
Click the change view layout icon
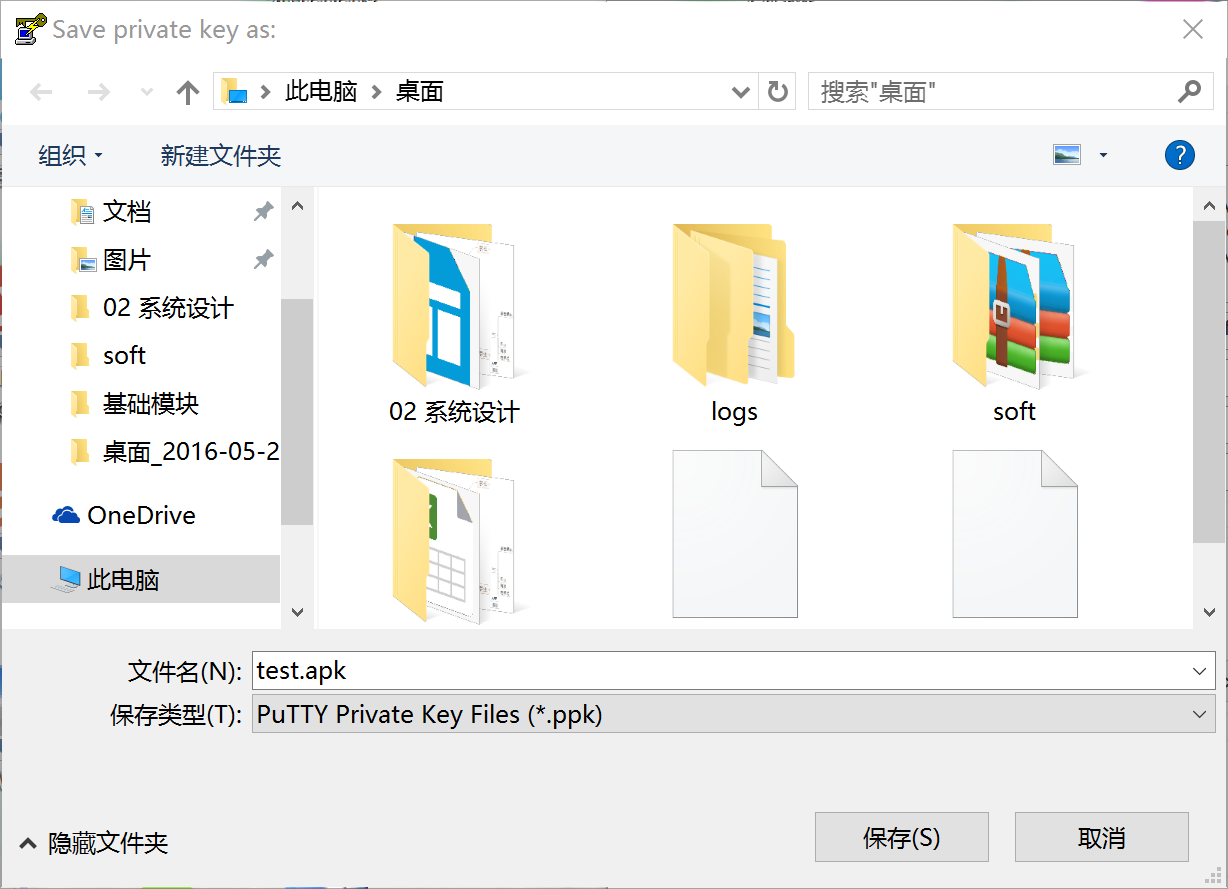1067,155
